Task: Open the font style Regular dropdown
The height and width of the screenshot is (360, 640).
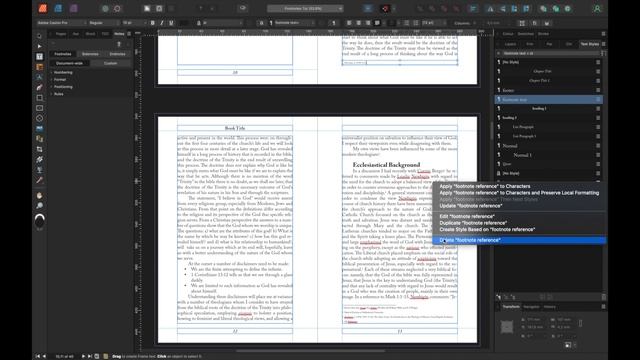Action: (x=104, y=23)
